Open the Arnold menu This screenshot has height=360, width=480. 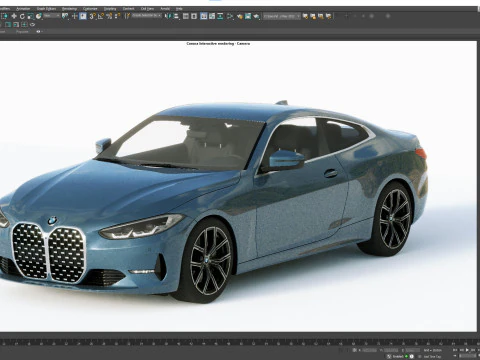click(165, 9)
